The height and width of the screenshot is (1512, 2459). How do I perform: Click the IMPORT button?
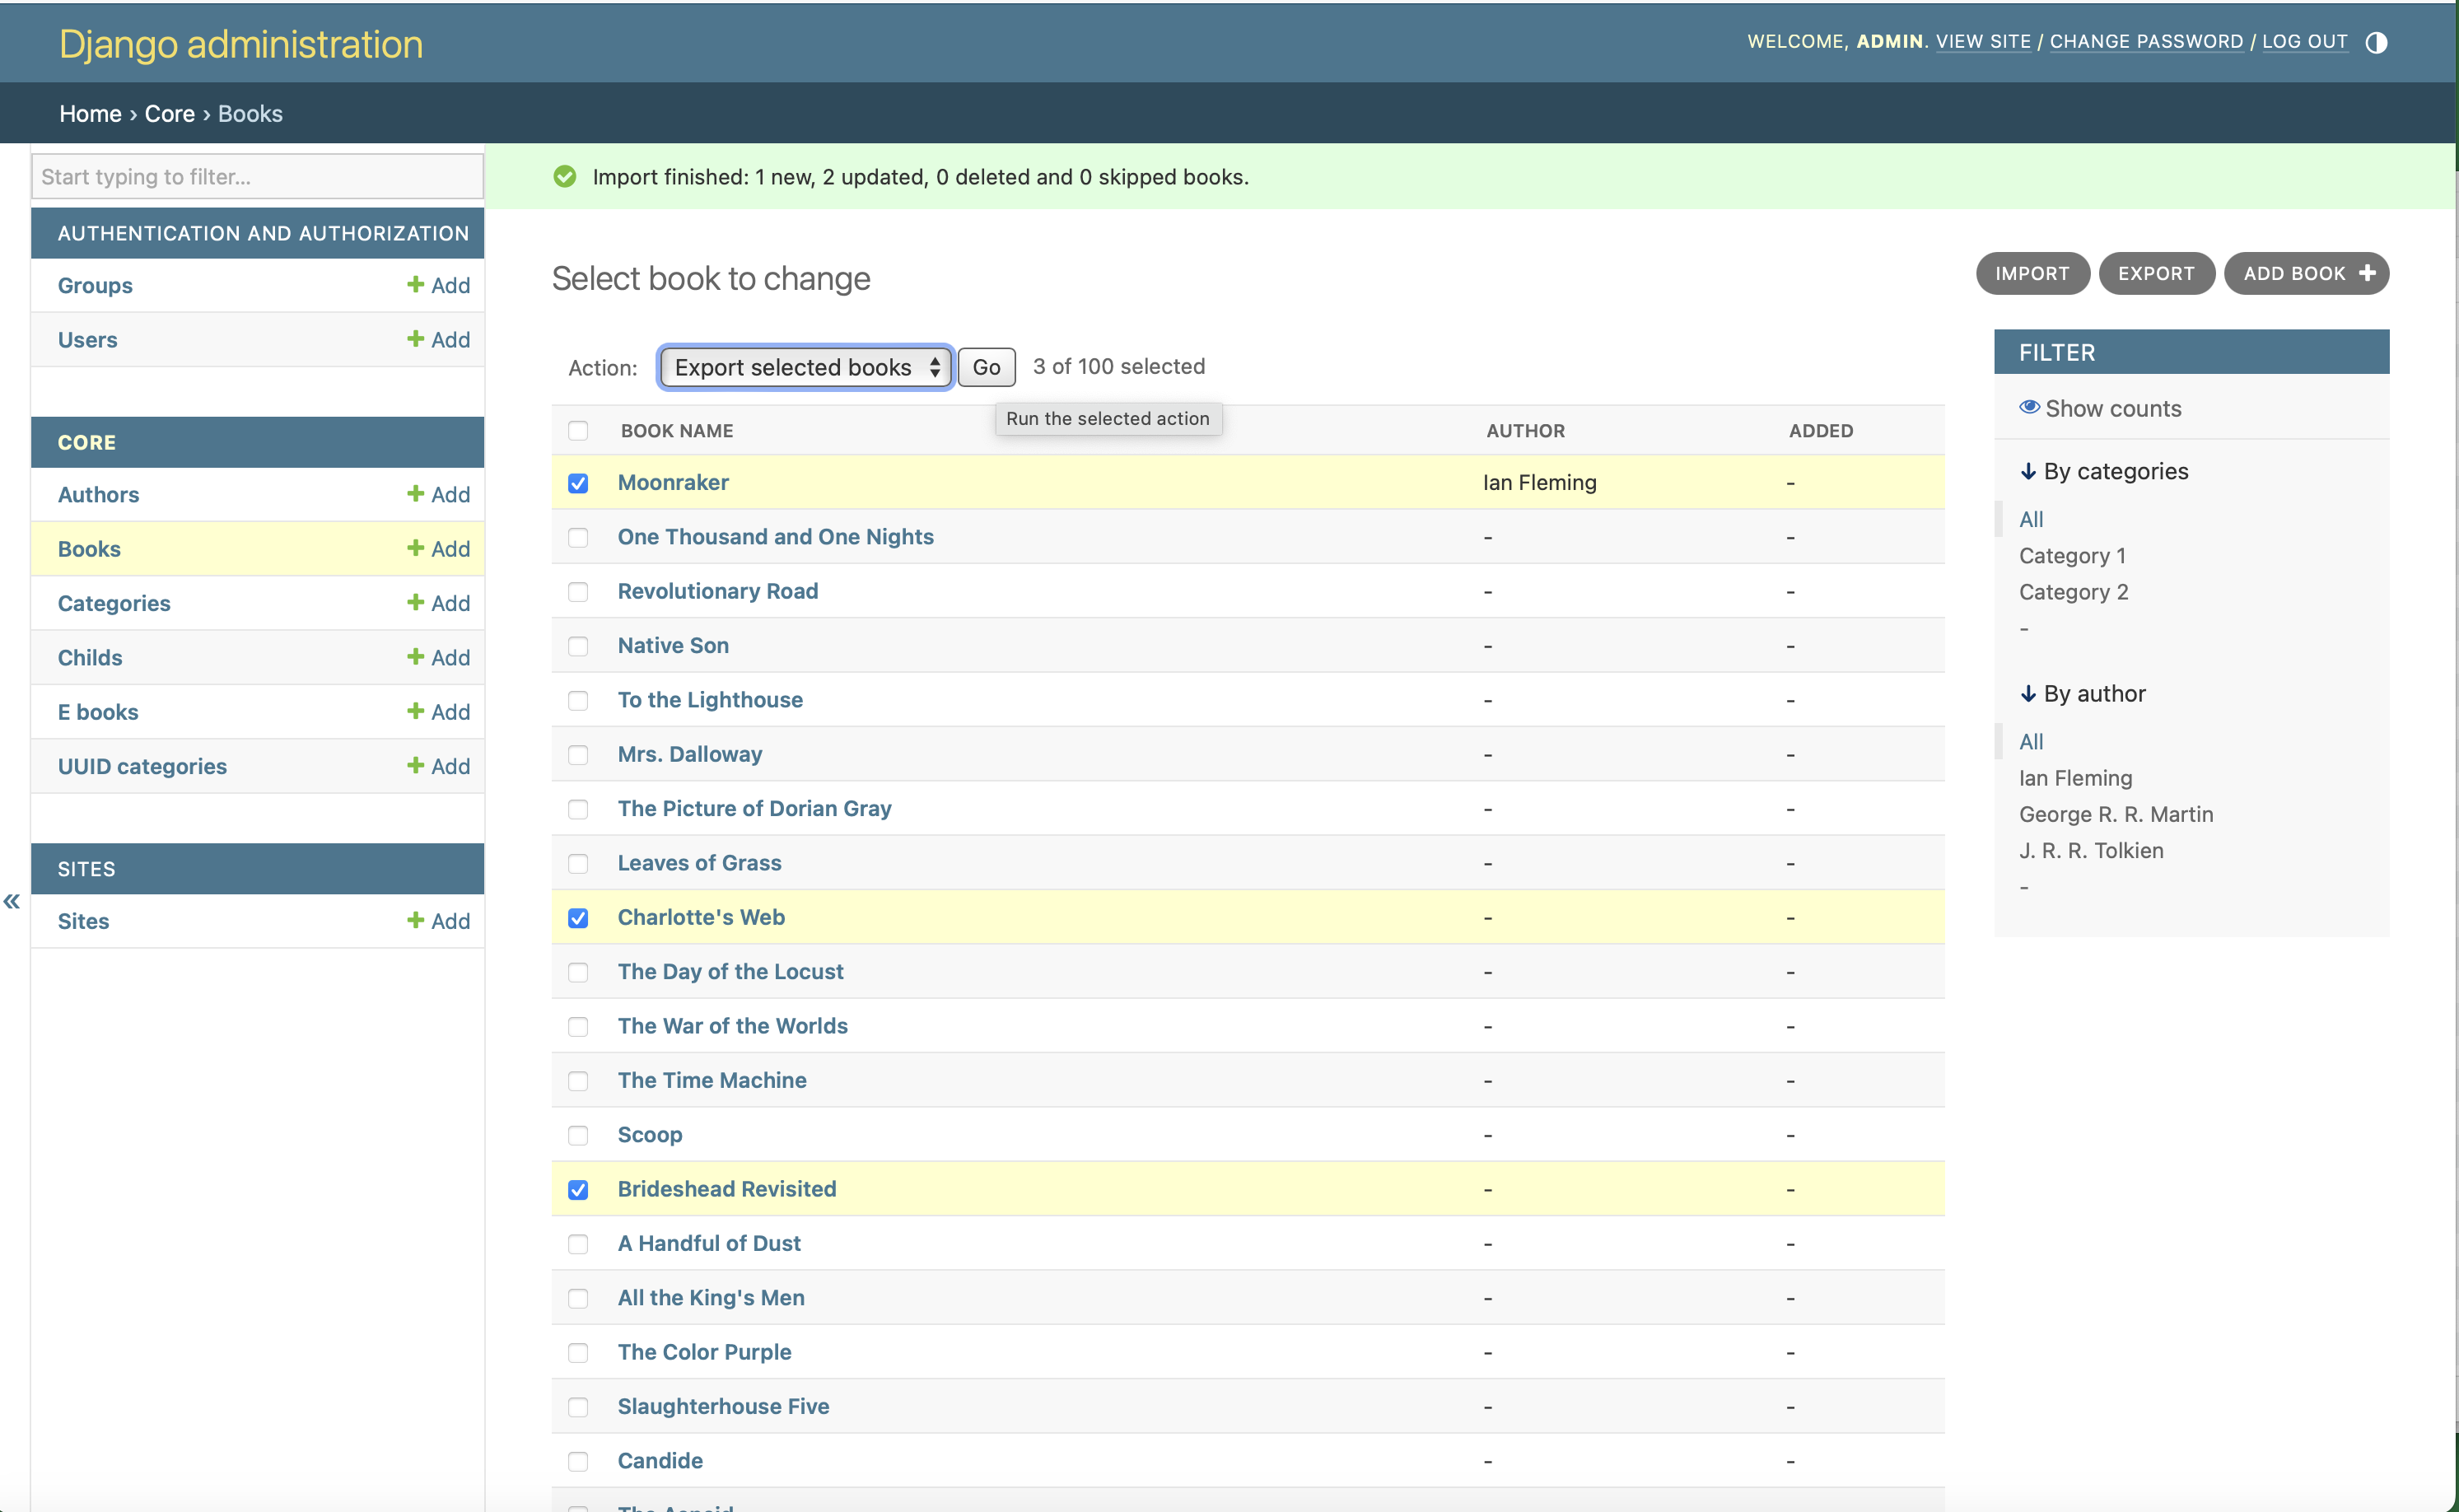2032,273
